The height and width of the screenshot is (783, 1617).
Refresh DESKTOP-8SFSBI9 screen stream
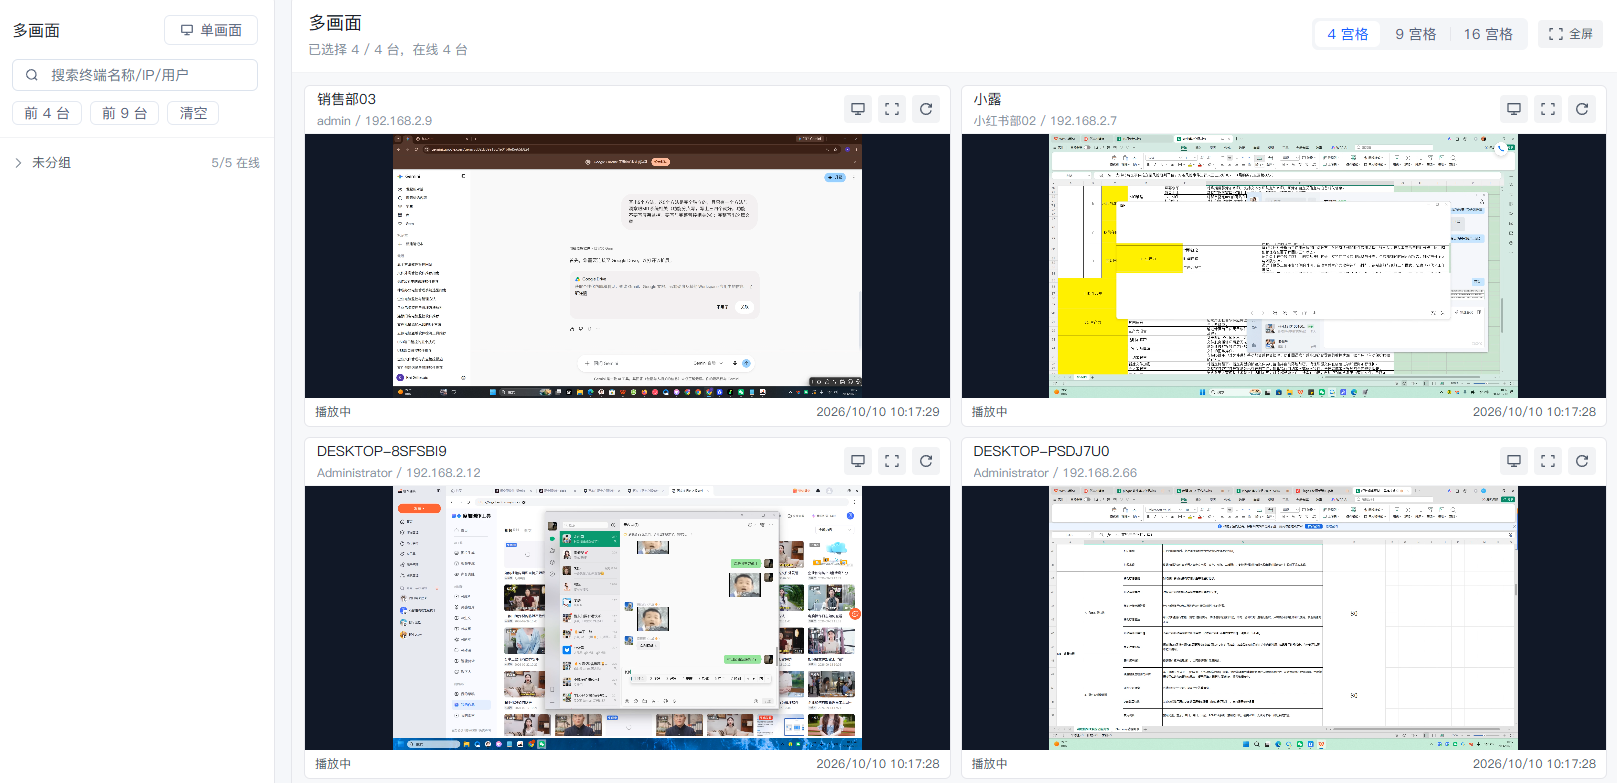tap(926, 461)
